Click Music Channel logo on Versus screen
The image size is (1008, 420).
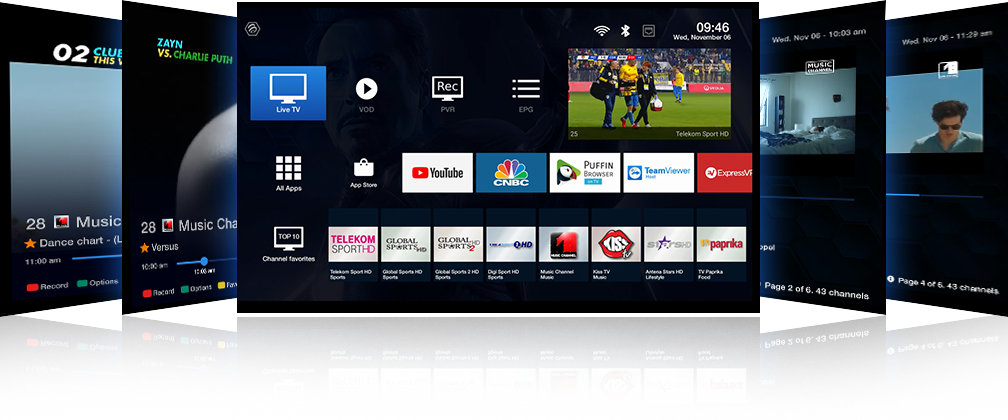point(167,225)
